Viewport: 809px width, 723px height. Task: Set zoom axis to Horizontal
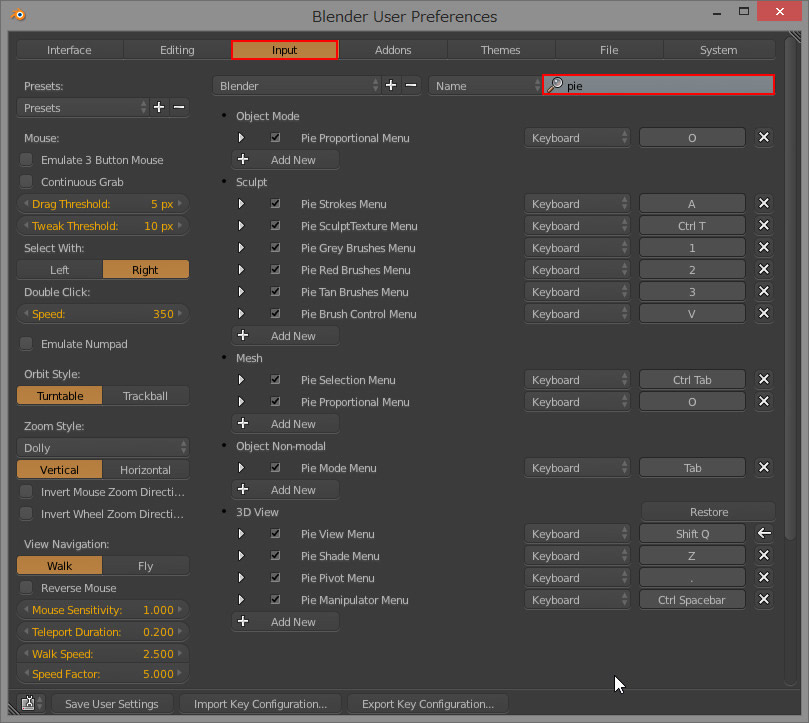145,470
